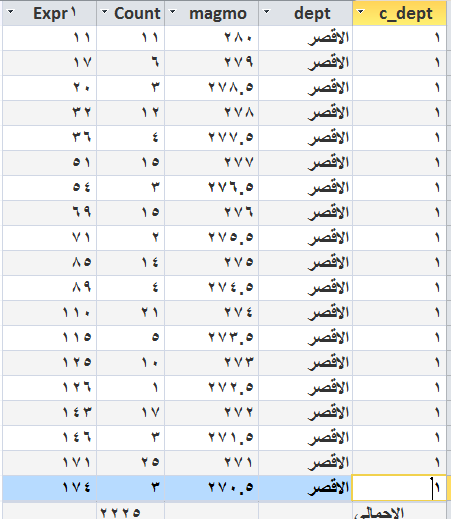
Task: Select the c_dept column header
Action: coord(399,13)
